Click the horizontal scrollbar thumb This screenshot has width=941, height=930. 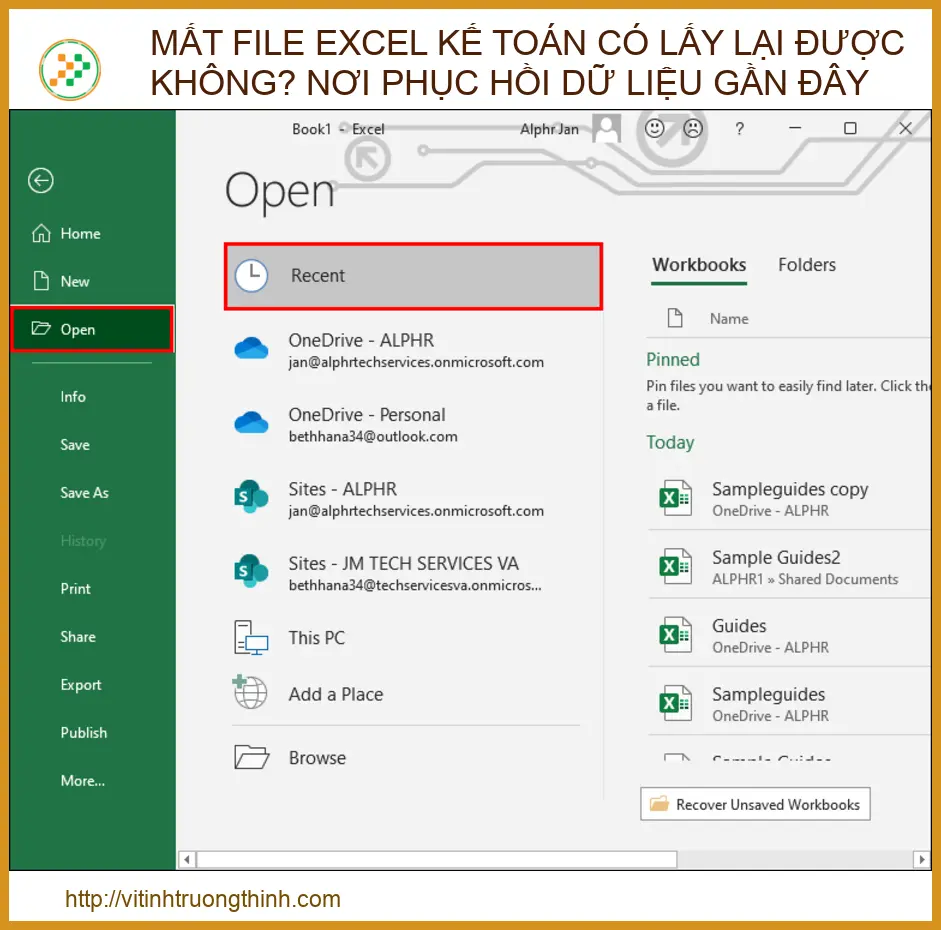437,860
